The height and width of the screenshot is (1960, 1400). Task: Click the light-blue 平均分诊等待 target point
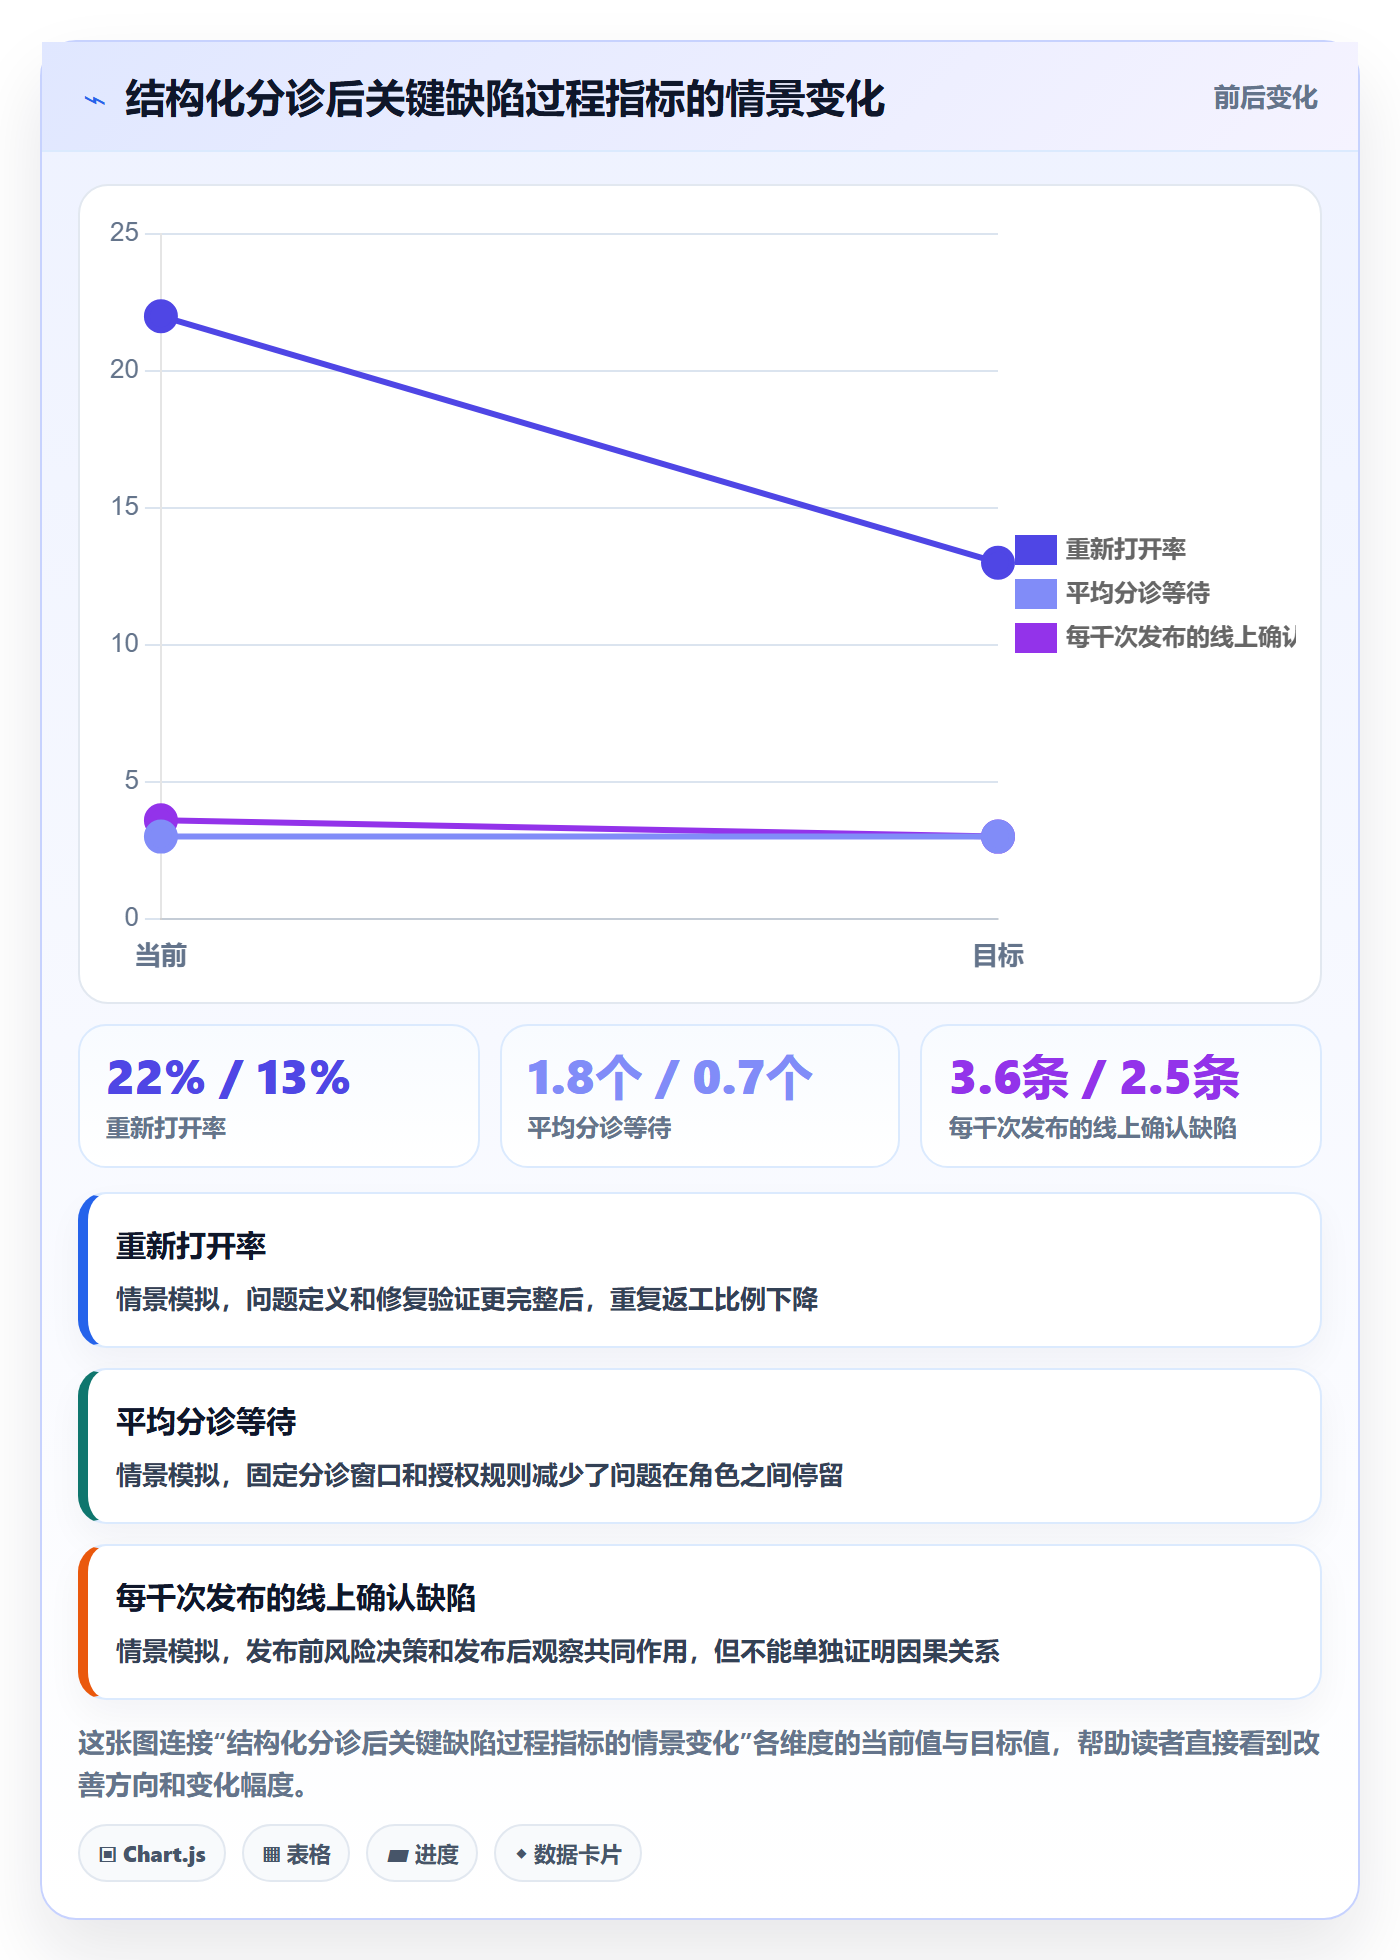pyautogui.click(x=998, y=837)
